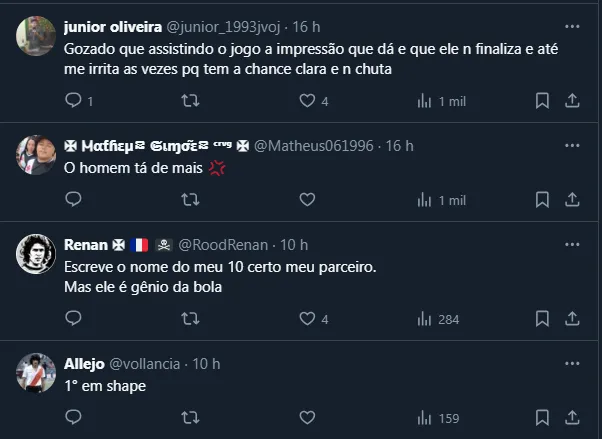Open more options on Renan's tweet
The width and height of the screenshot is (602, 439).
coord(572,244)
